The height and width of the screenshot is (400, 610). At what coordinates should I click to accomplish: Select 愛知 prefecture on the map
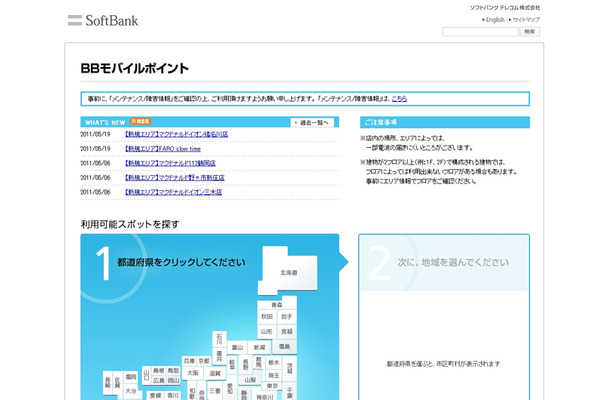(230, 388)
